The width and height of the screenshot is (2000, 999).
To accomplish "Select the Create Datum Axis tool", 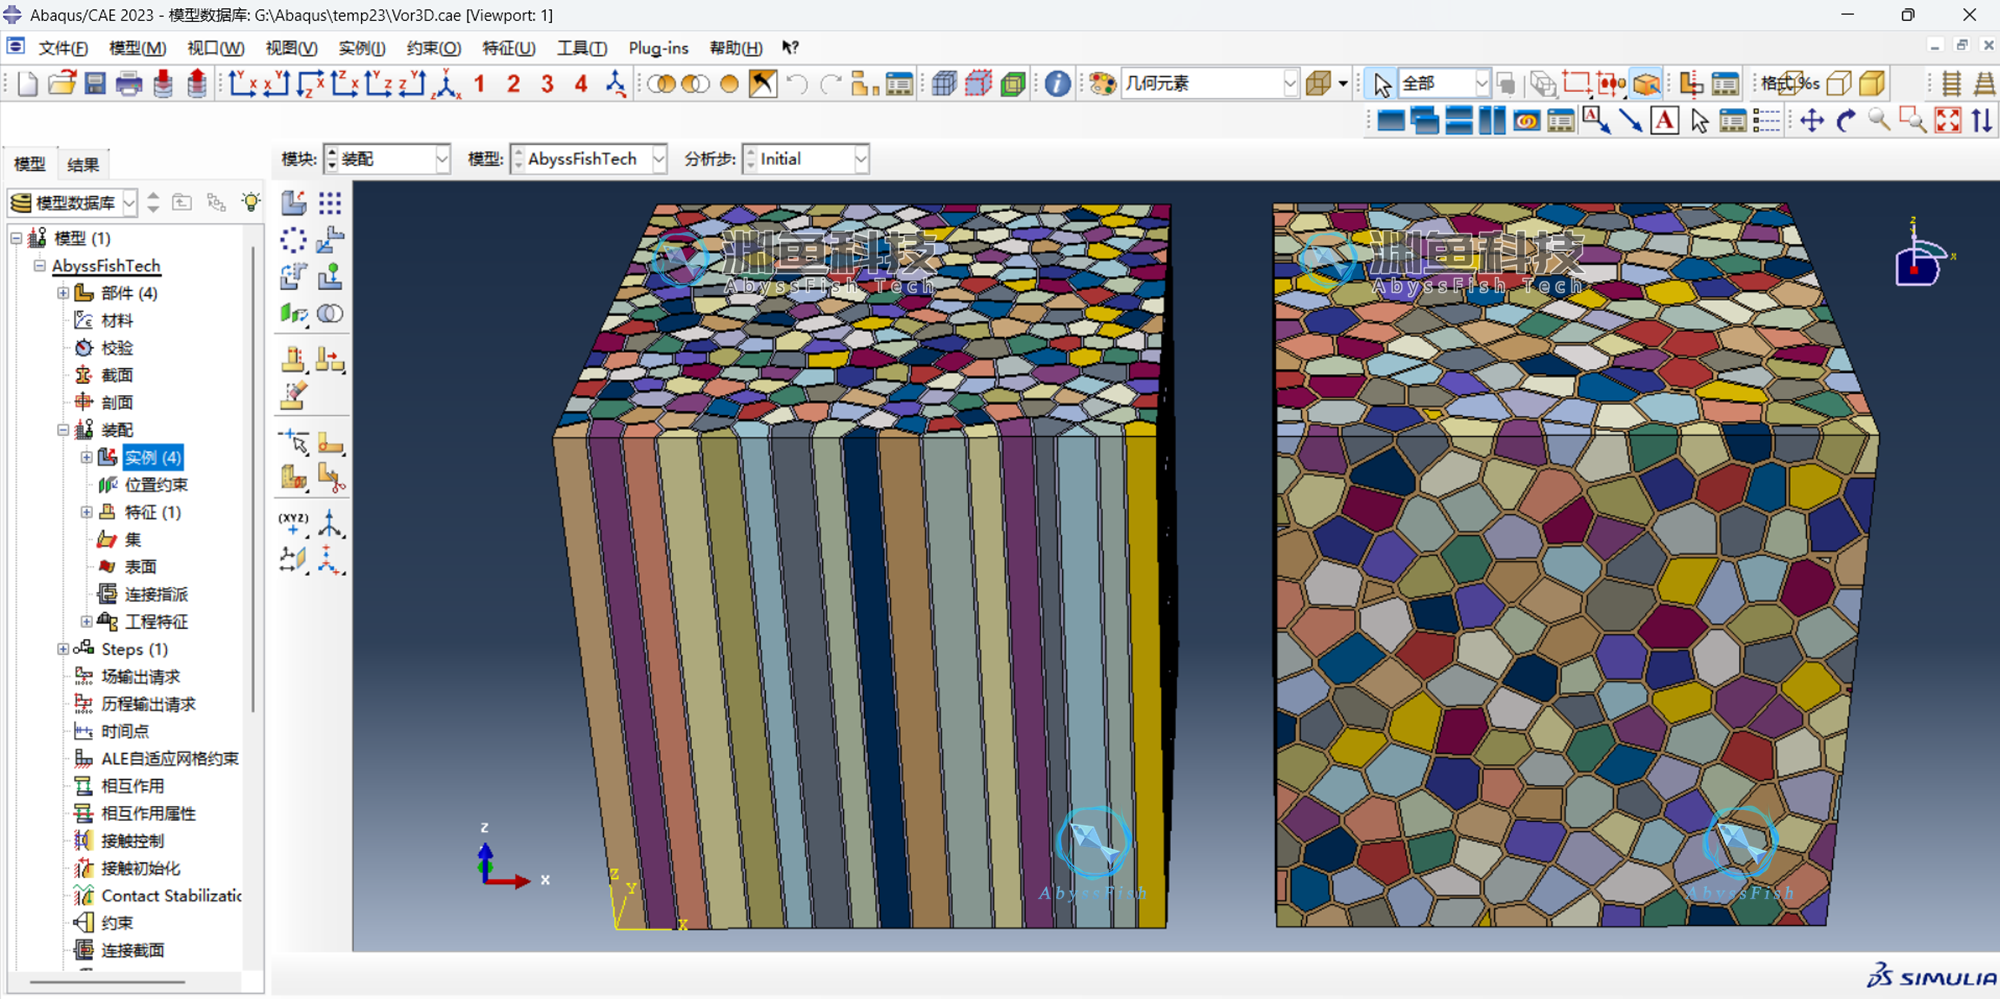I will point(330,522).
